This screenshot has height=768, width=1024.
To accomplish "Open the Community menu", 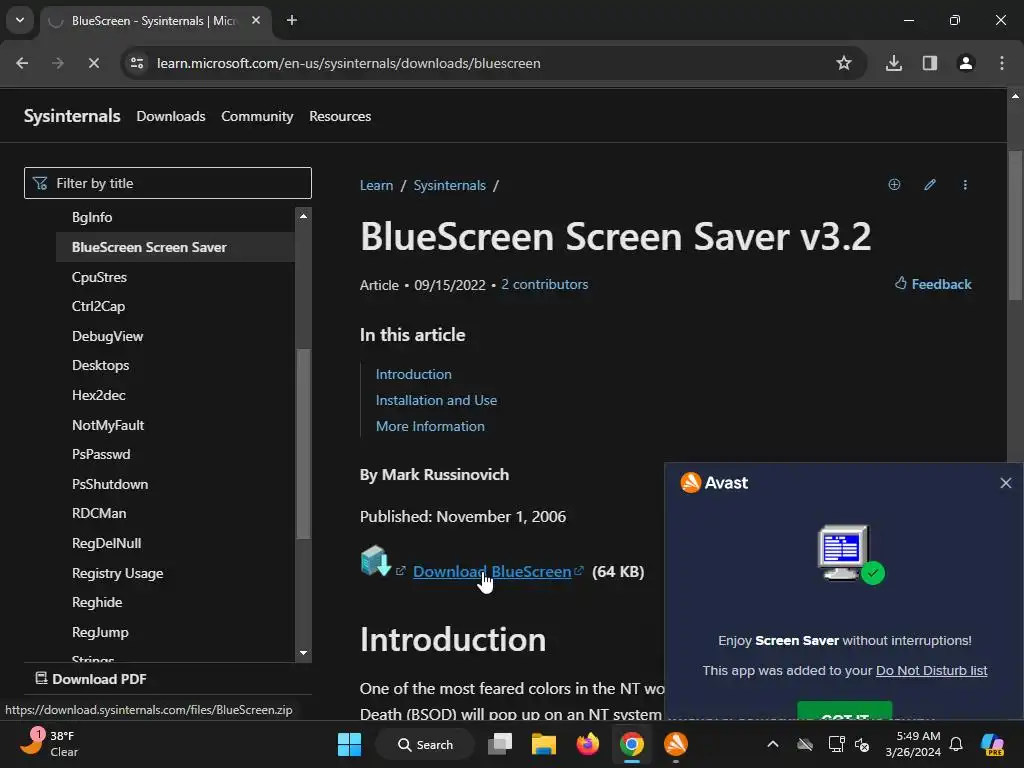I will coord(257,116).
